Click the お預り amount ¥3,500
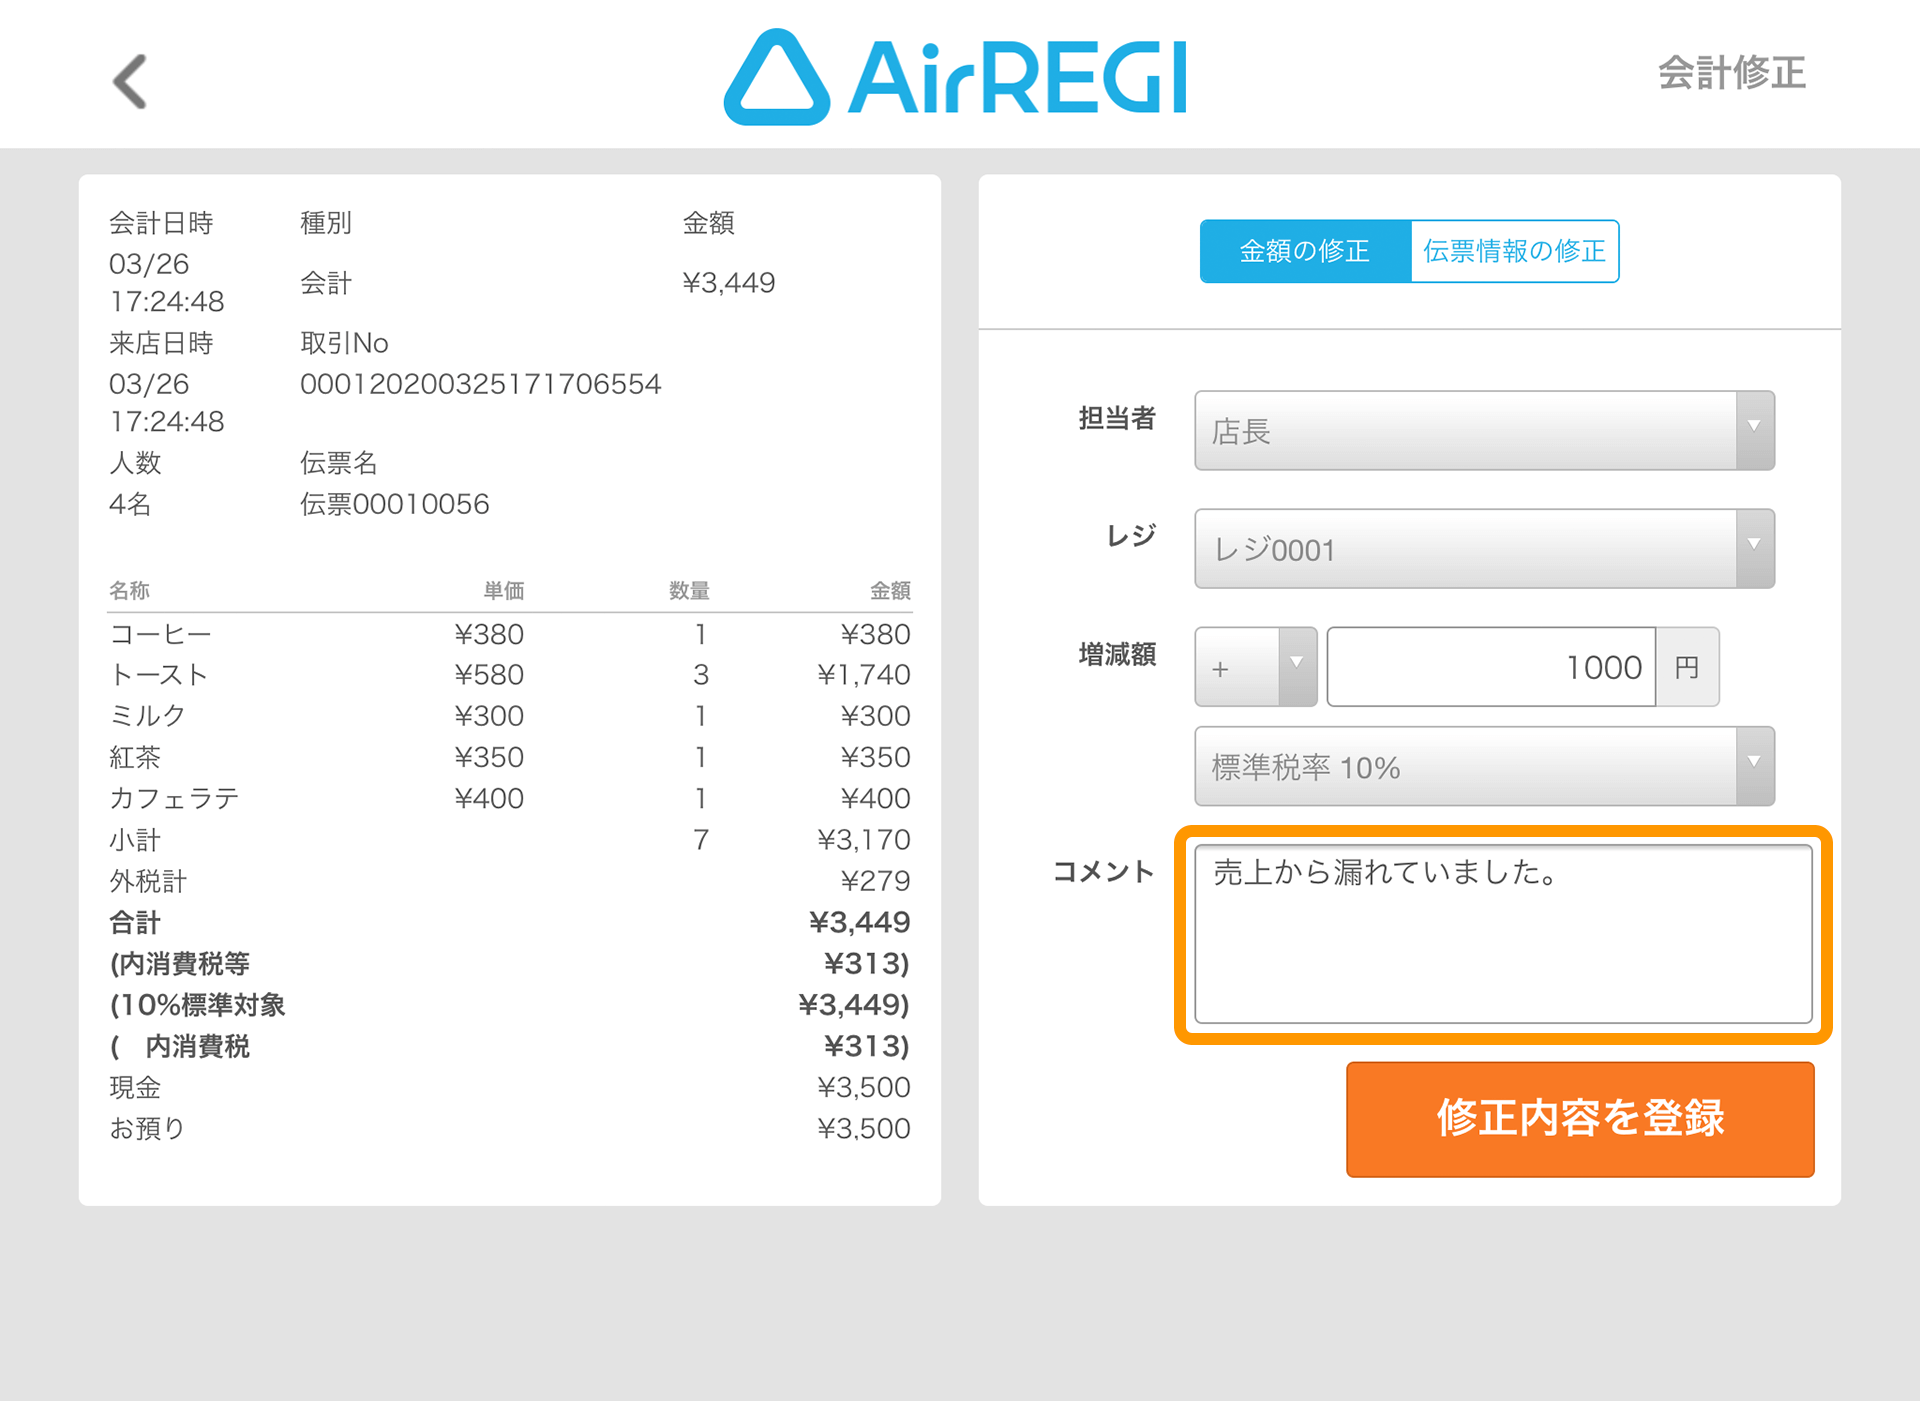Image resolution: width=1920 pixels, height=1402 pixels. point(864,1128)
